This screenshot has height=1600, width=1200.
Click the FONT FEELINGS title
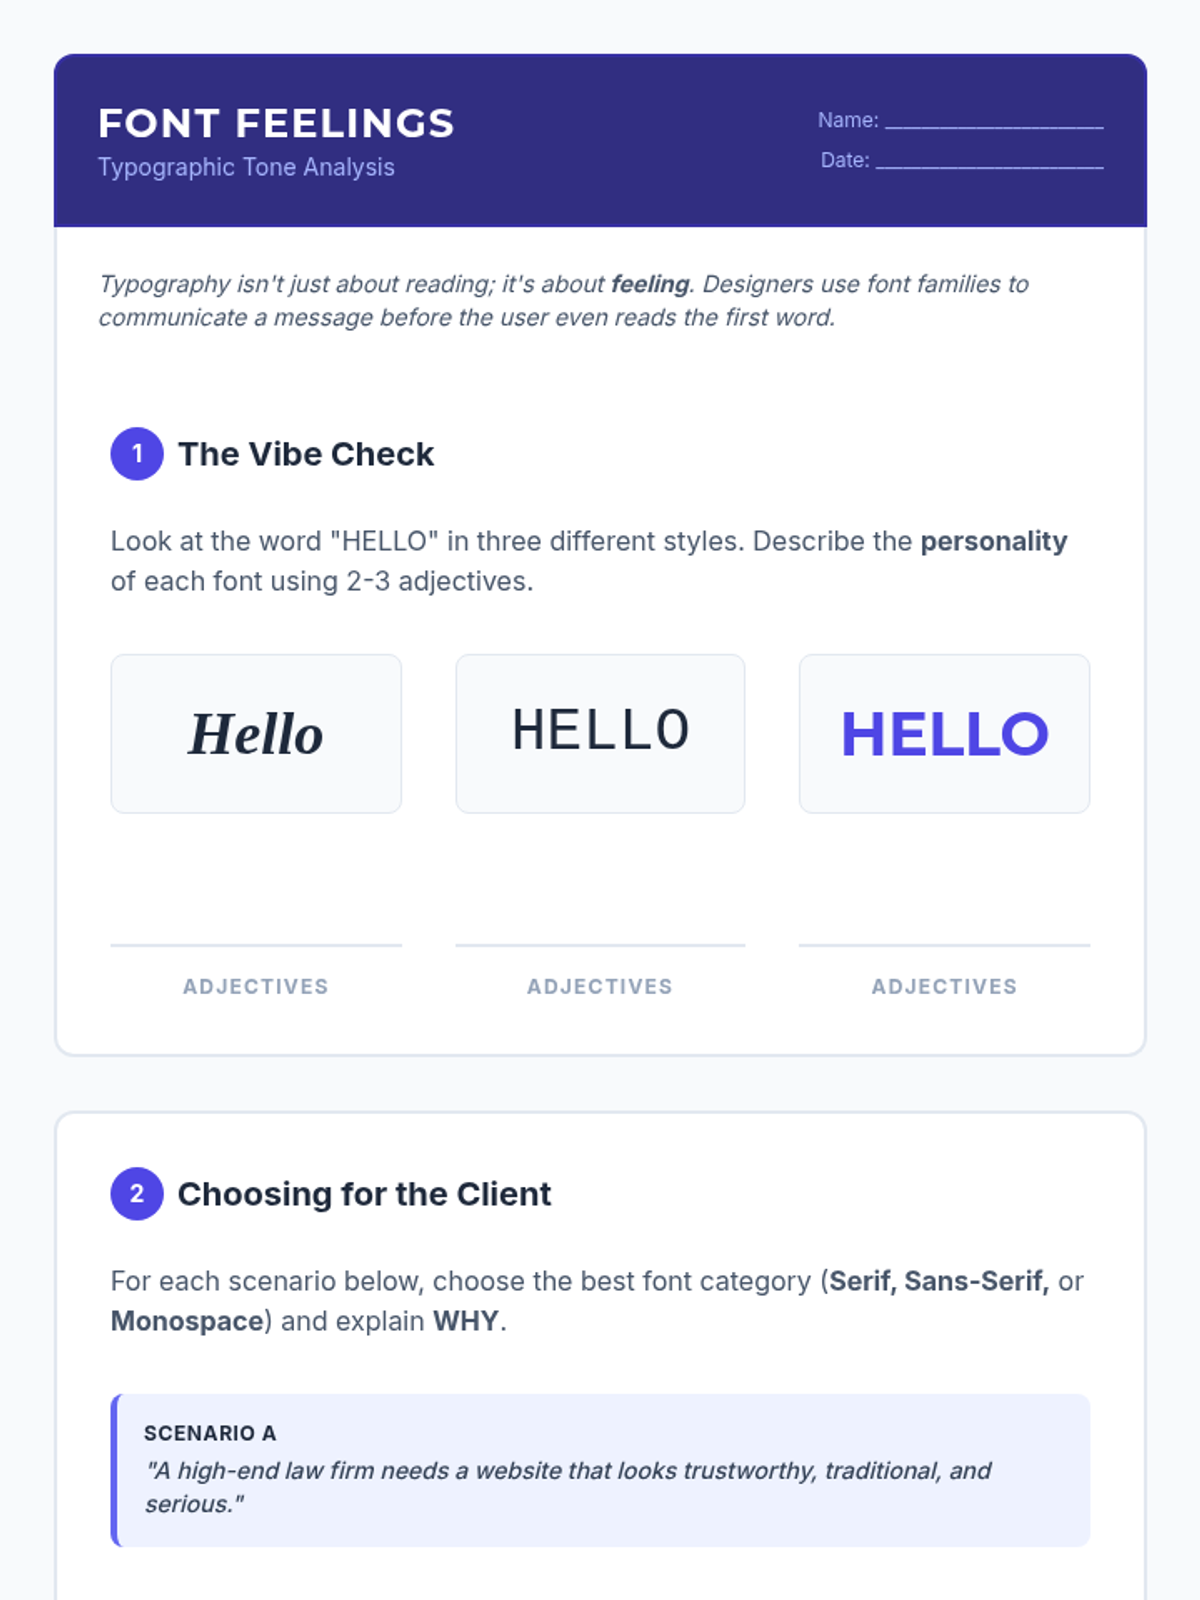[276, 124]
